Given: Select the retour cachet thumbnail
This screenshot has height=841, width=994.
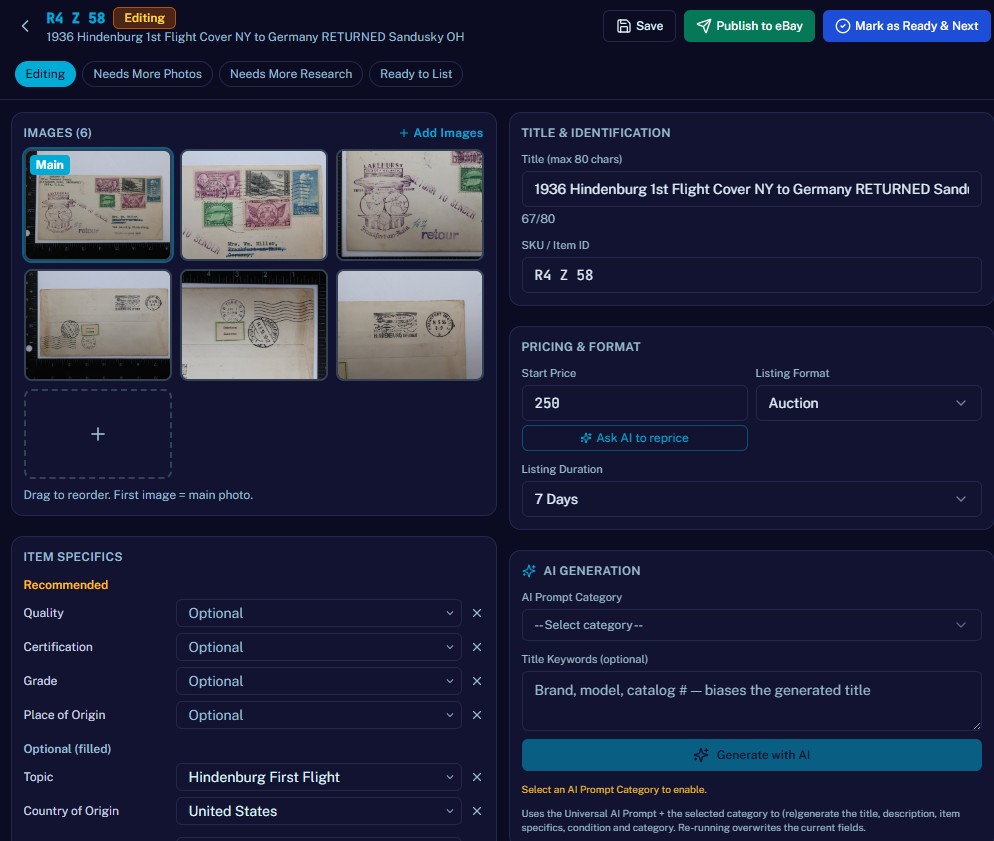Looking at the screenshot, I should pyautogui.click(x=410, y=205).
